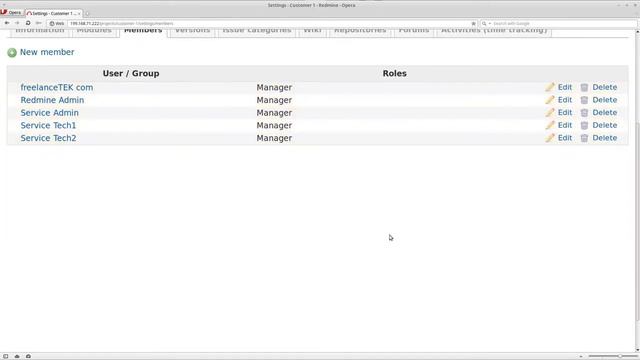Close the Settings - Customer 1 tab
Image resolution: width=640 pixels, height=360 pixels.
[79, 13]
